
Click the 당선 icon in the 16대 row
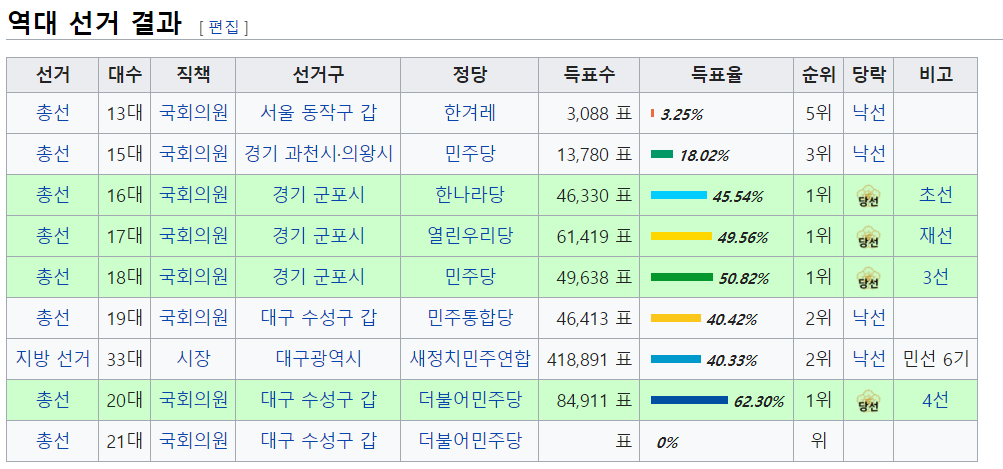(x=868, y=197)
